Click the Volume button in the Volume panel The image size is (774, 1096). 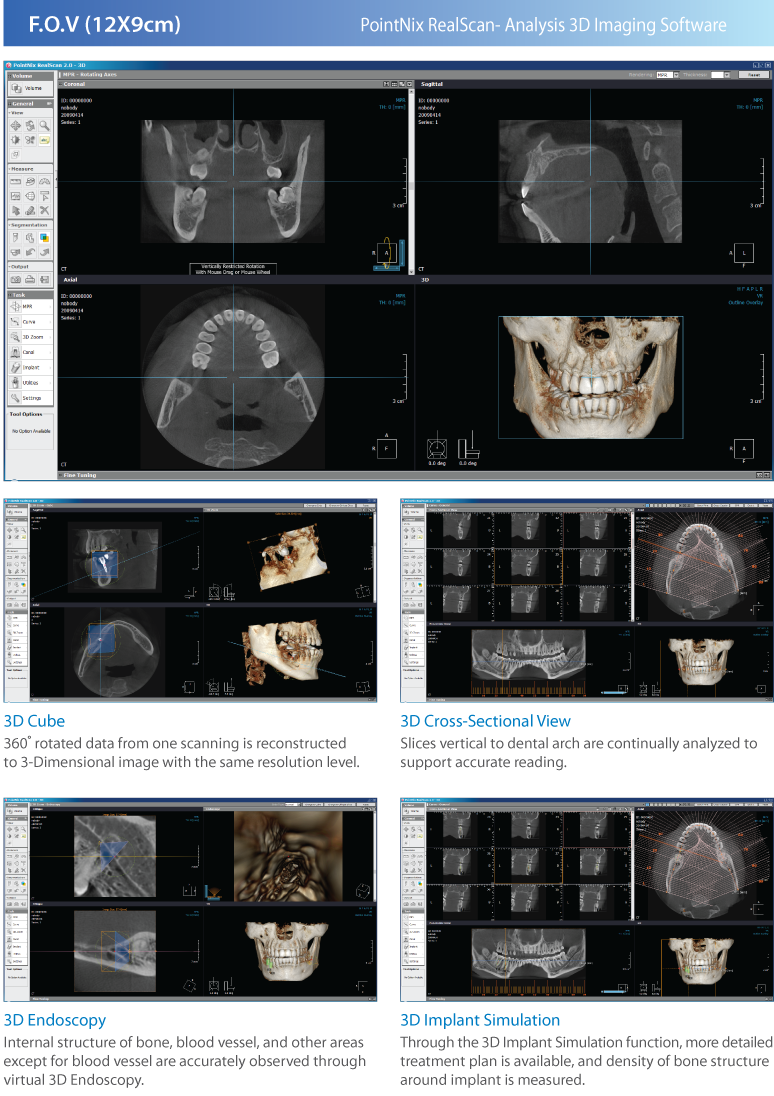[31, 88]
